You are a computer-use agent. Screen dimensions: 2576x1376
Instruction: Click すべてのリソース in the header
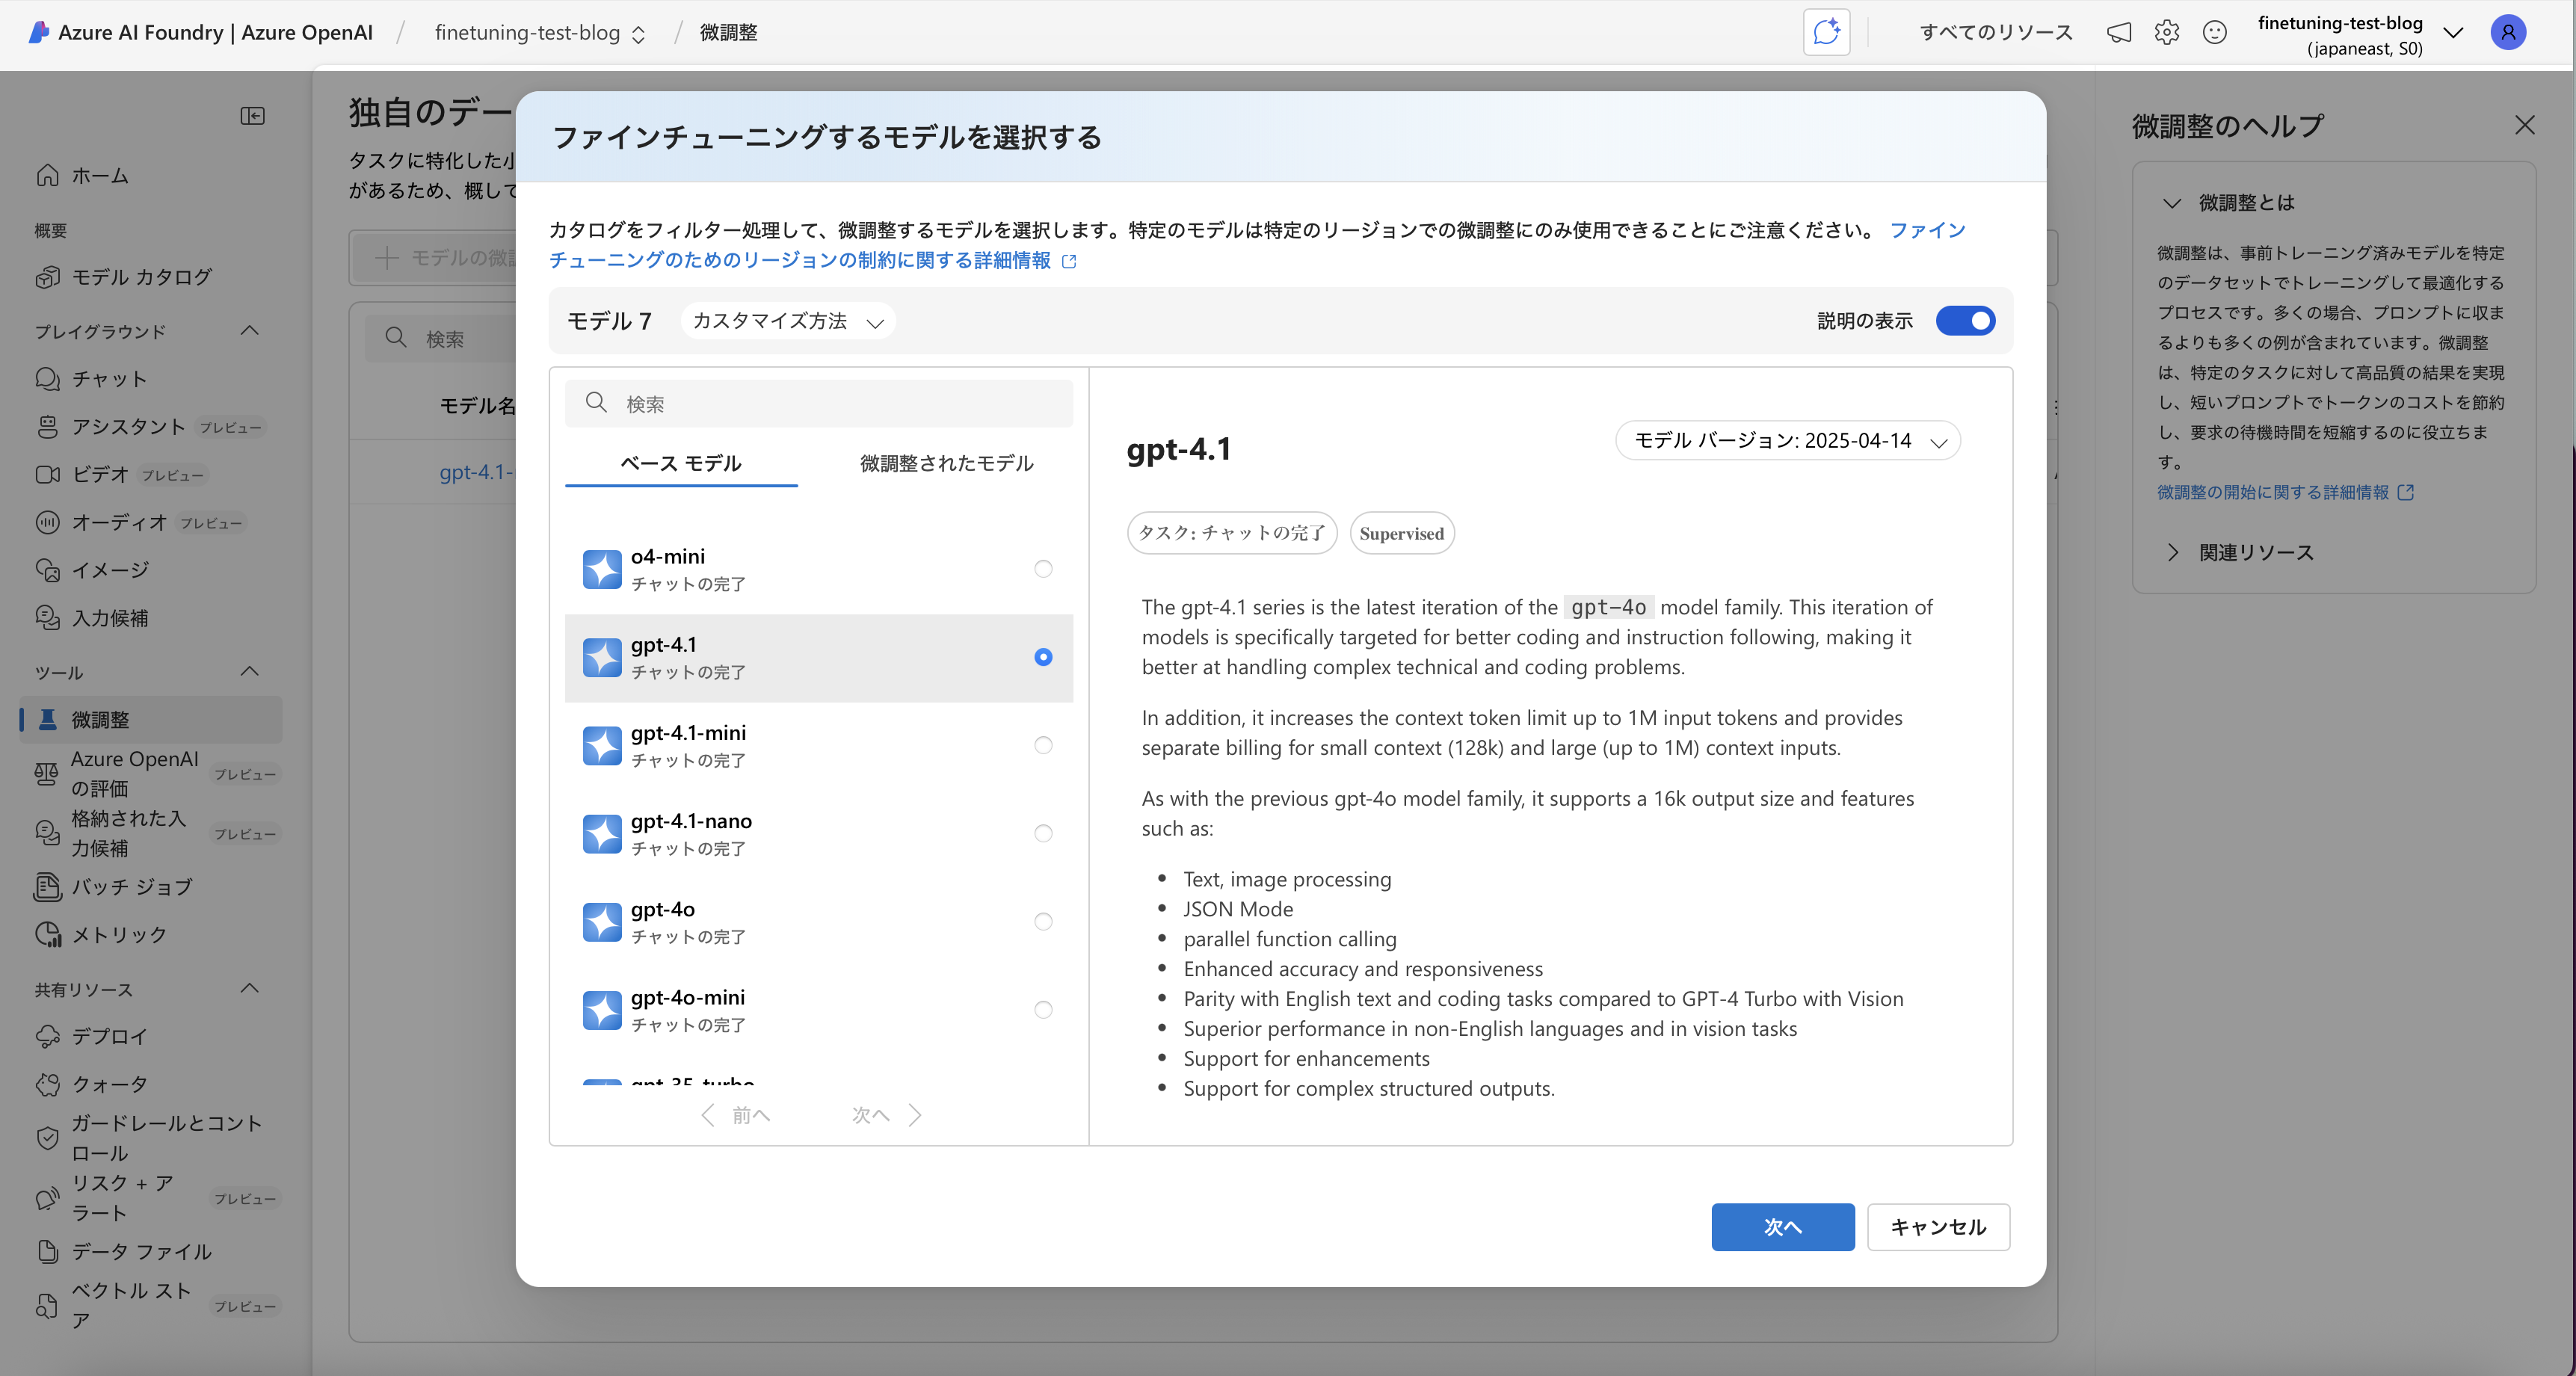click(x=1996, y=33)
